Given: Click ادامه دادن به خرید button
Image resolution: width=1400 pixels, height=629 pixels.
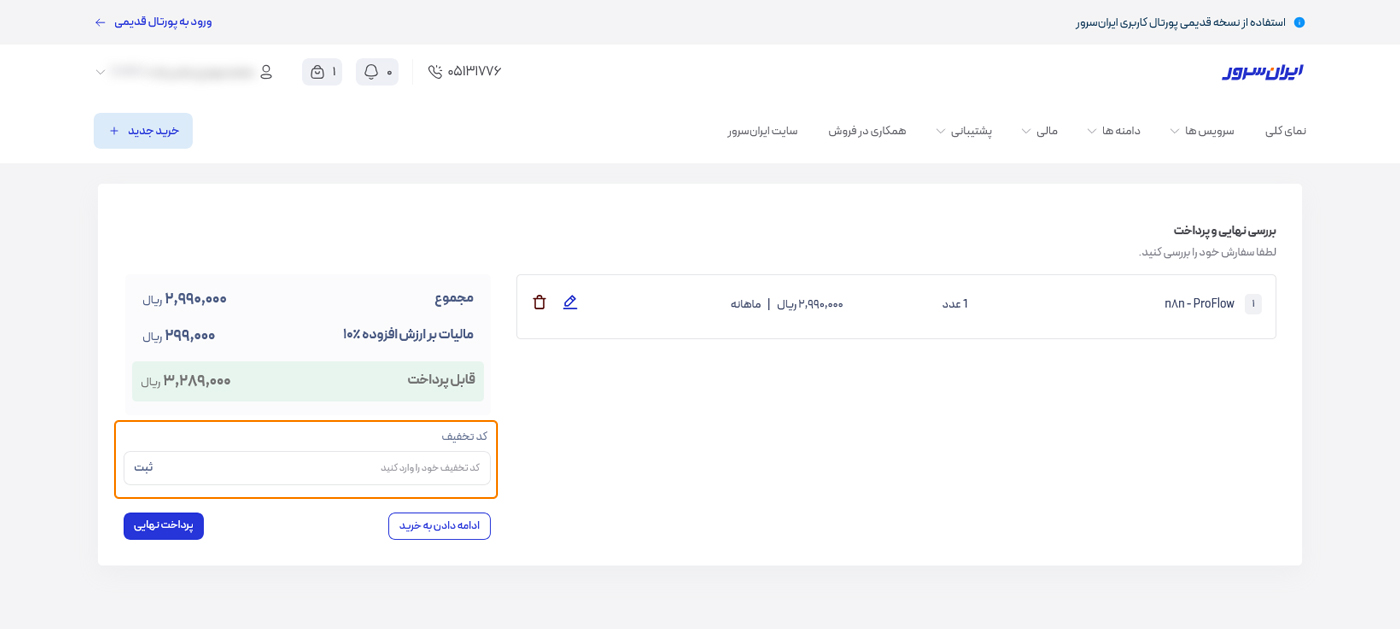Looking at the screenshot, I should (x=439, y=526).
